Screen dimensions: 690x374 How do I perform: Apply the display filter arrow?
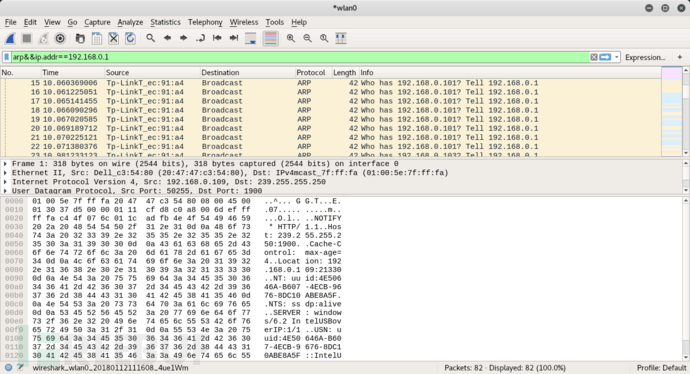click(606, 57)
